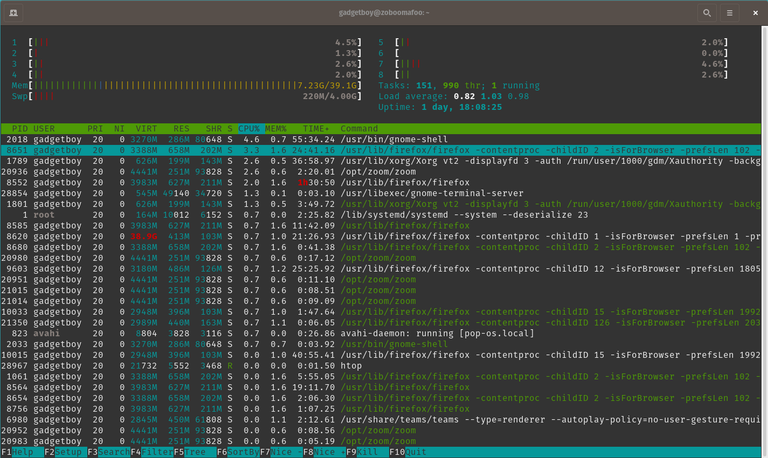Viewport: 768px width, 458px height.
Task: Sort by the MEM% column header
Action: click(x=276, y=129)
